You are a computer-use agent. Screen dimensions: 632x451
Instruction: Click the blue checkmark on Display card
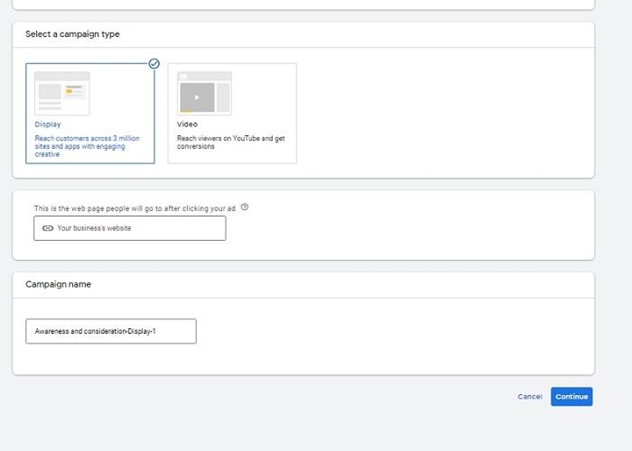click(153, 63)
